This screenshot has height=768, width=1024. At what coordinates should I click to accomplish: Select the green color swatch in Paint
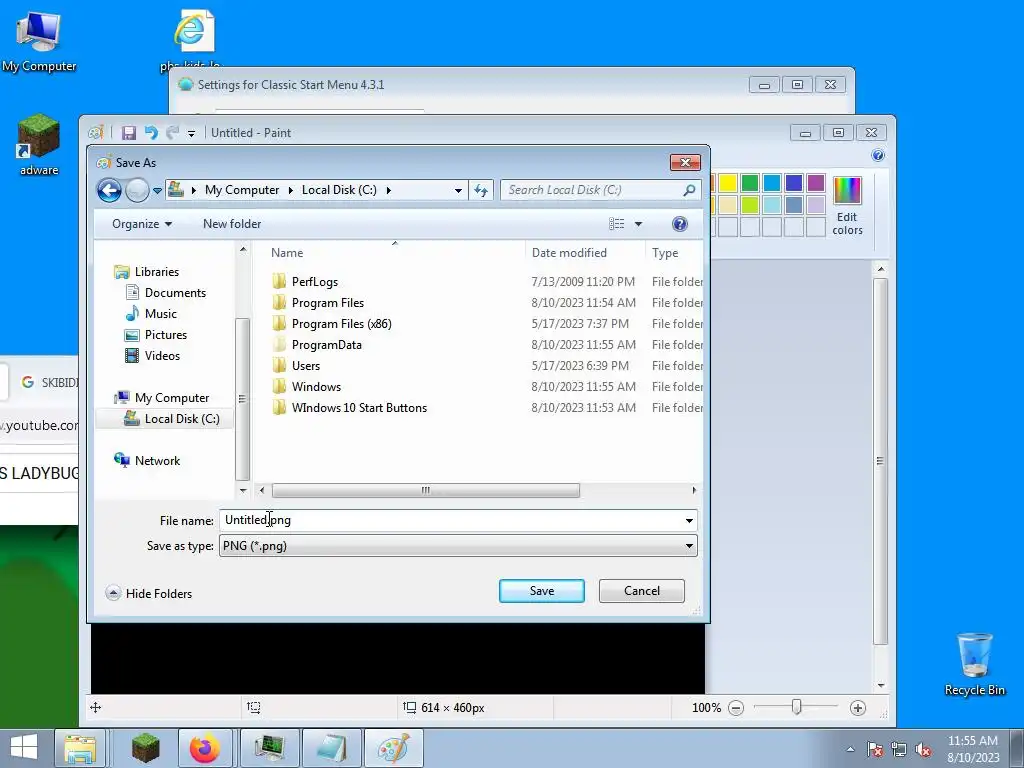tap(750, 183)
